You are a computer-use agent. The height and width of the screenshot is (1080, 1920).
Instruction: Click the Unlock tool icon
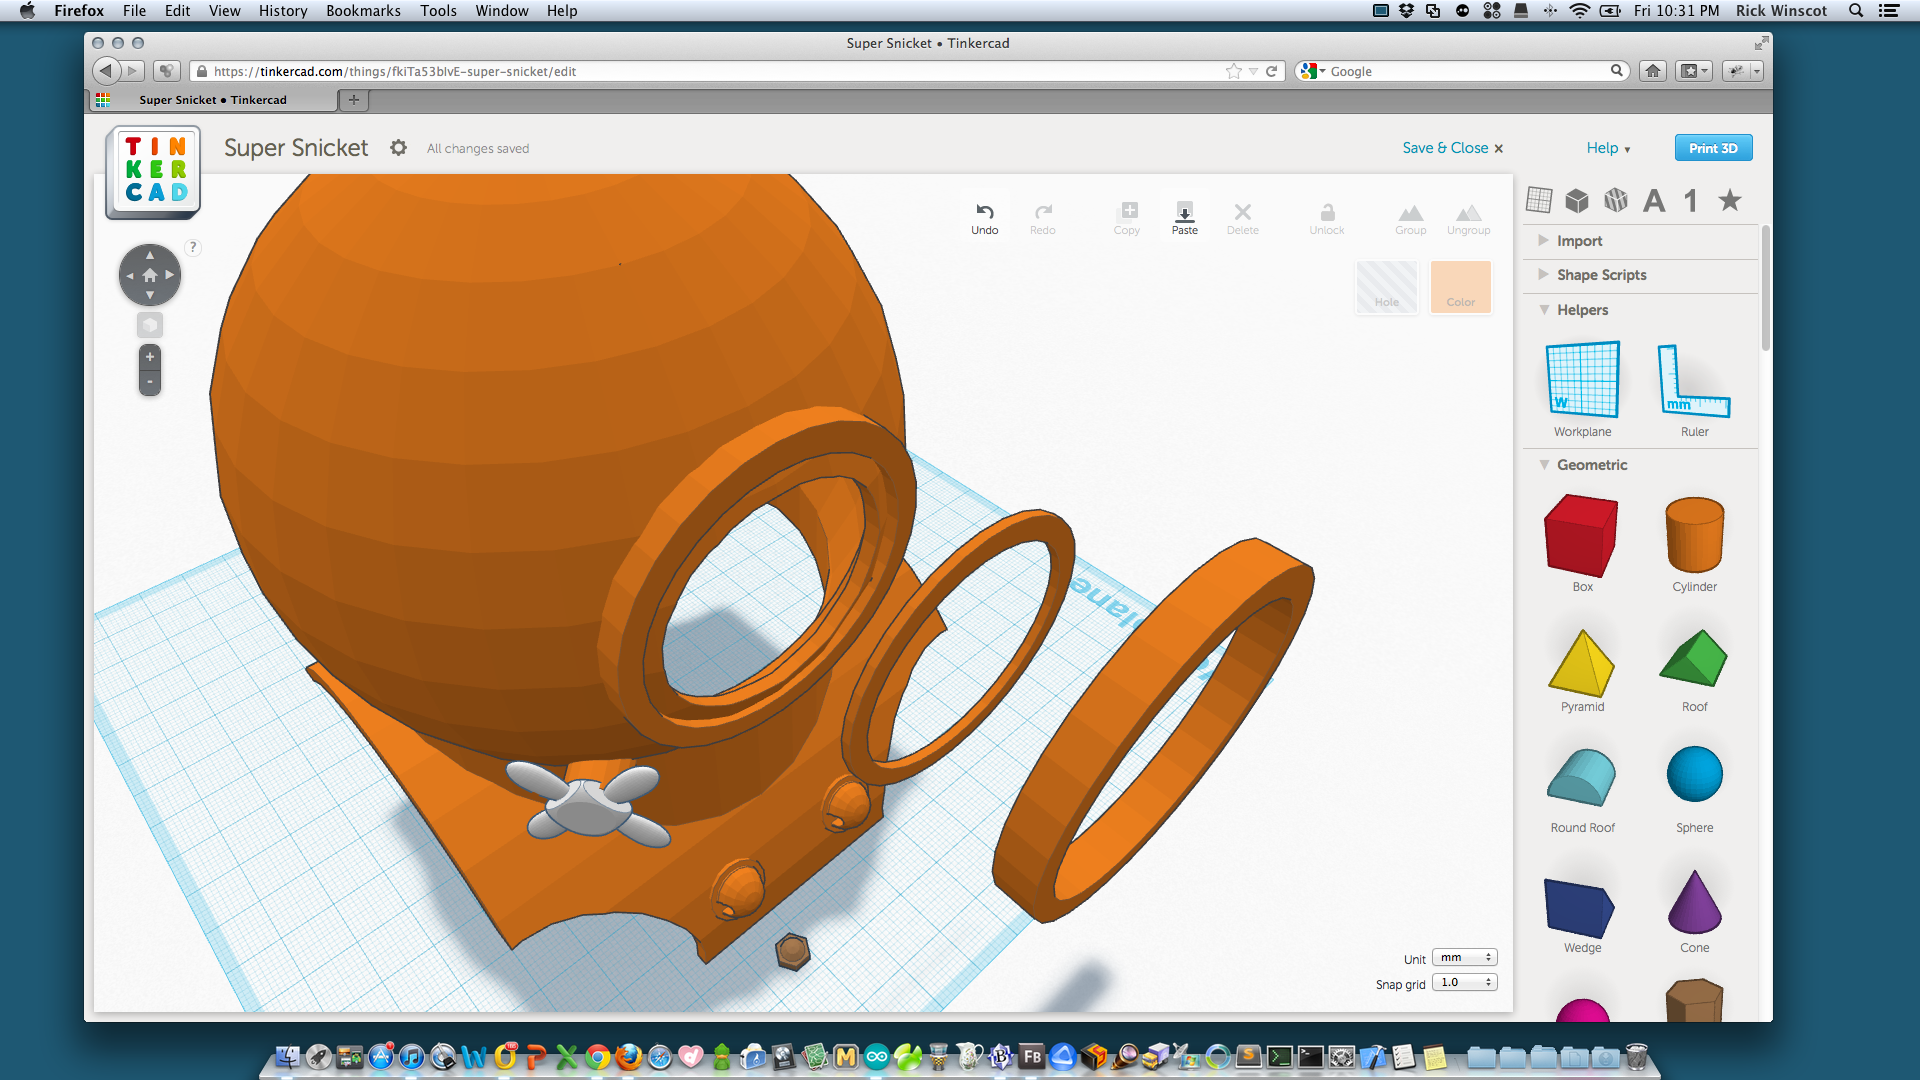pyautogui.click(x=1327, y=211)
